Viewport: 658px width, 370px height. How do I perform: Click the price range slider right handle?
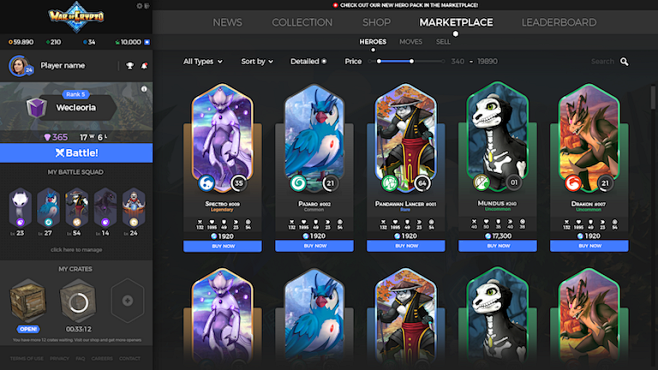pyautogui.click(x=412, y=61)
